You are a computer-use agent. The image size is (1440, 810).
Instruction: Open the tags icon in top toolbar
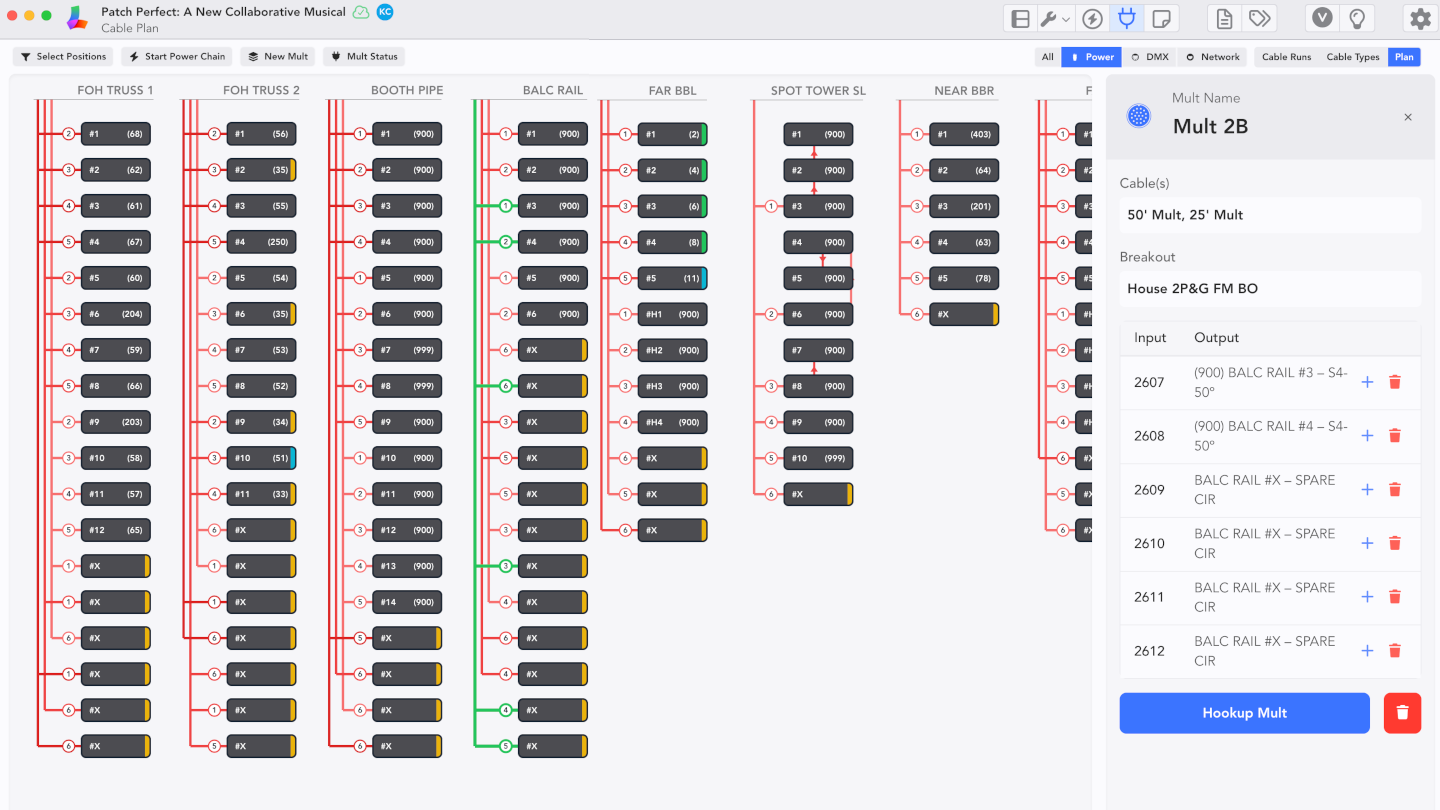(x=1259, y=19)
